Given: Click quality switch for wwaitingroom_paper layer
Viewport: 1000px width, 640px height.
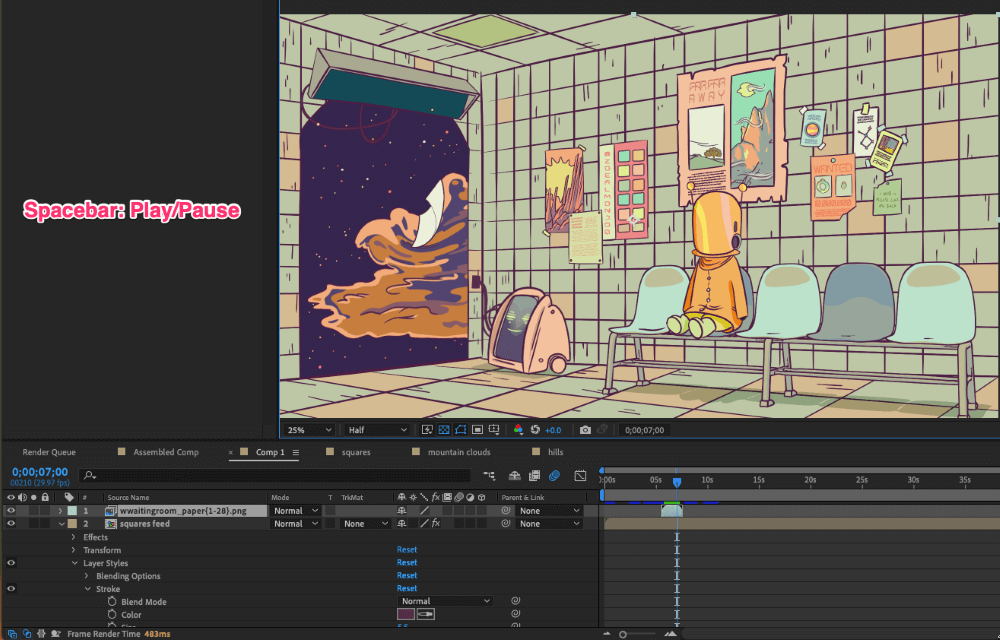Looking at the screenshot, I should pyautogui.click(x=425, y=511).
